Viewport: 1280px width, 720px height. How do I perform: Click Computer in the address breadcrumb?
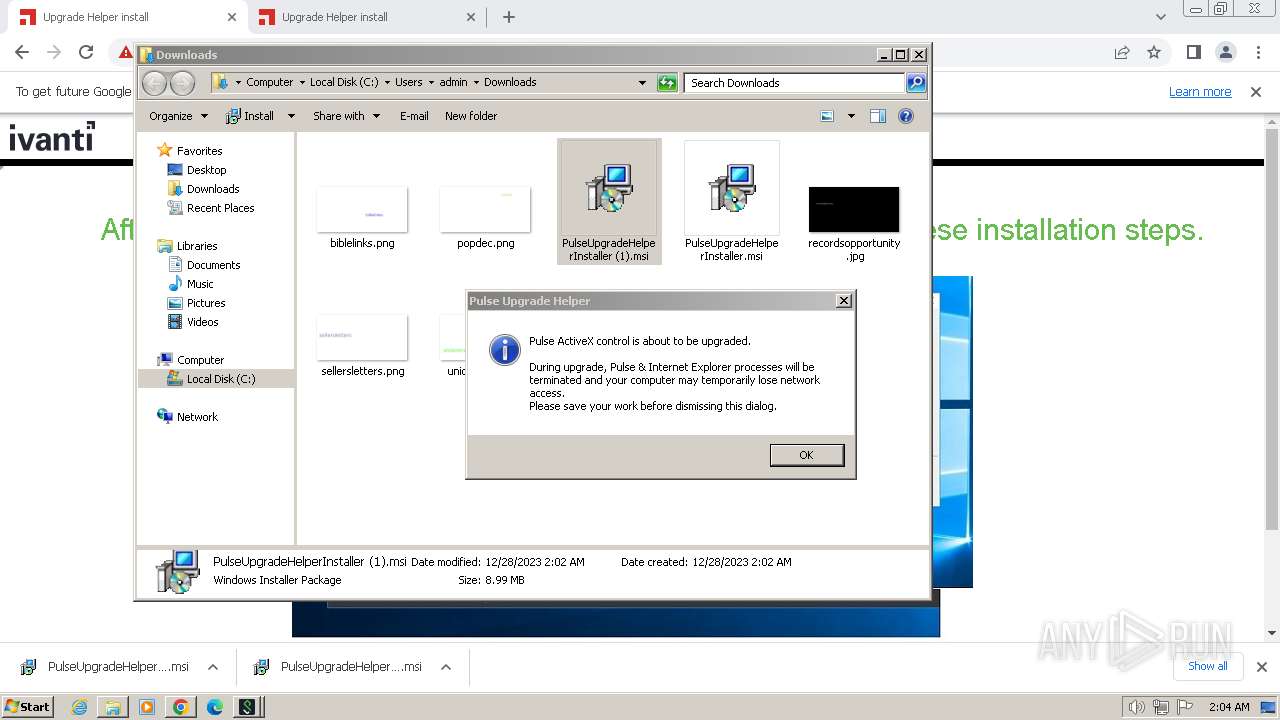pos(270,83)
